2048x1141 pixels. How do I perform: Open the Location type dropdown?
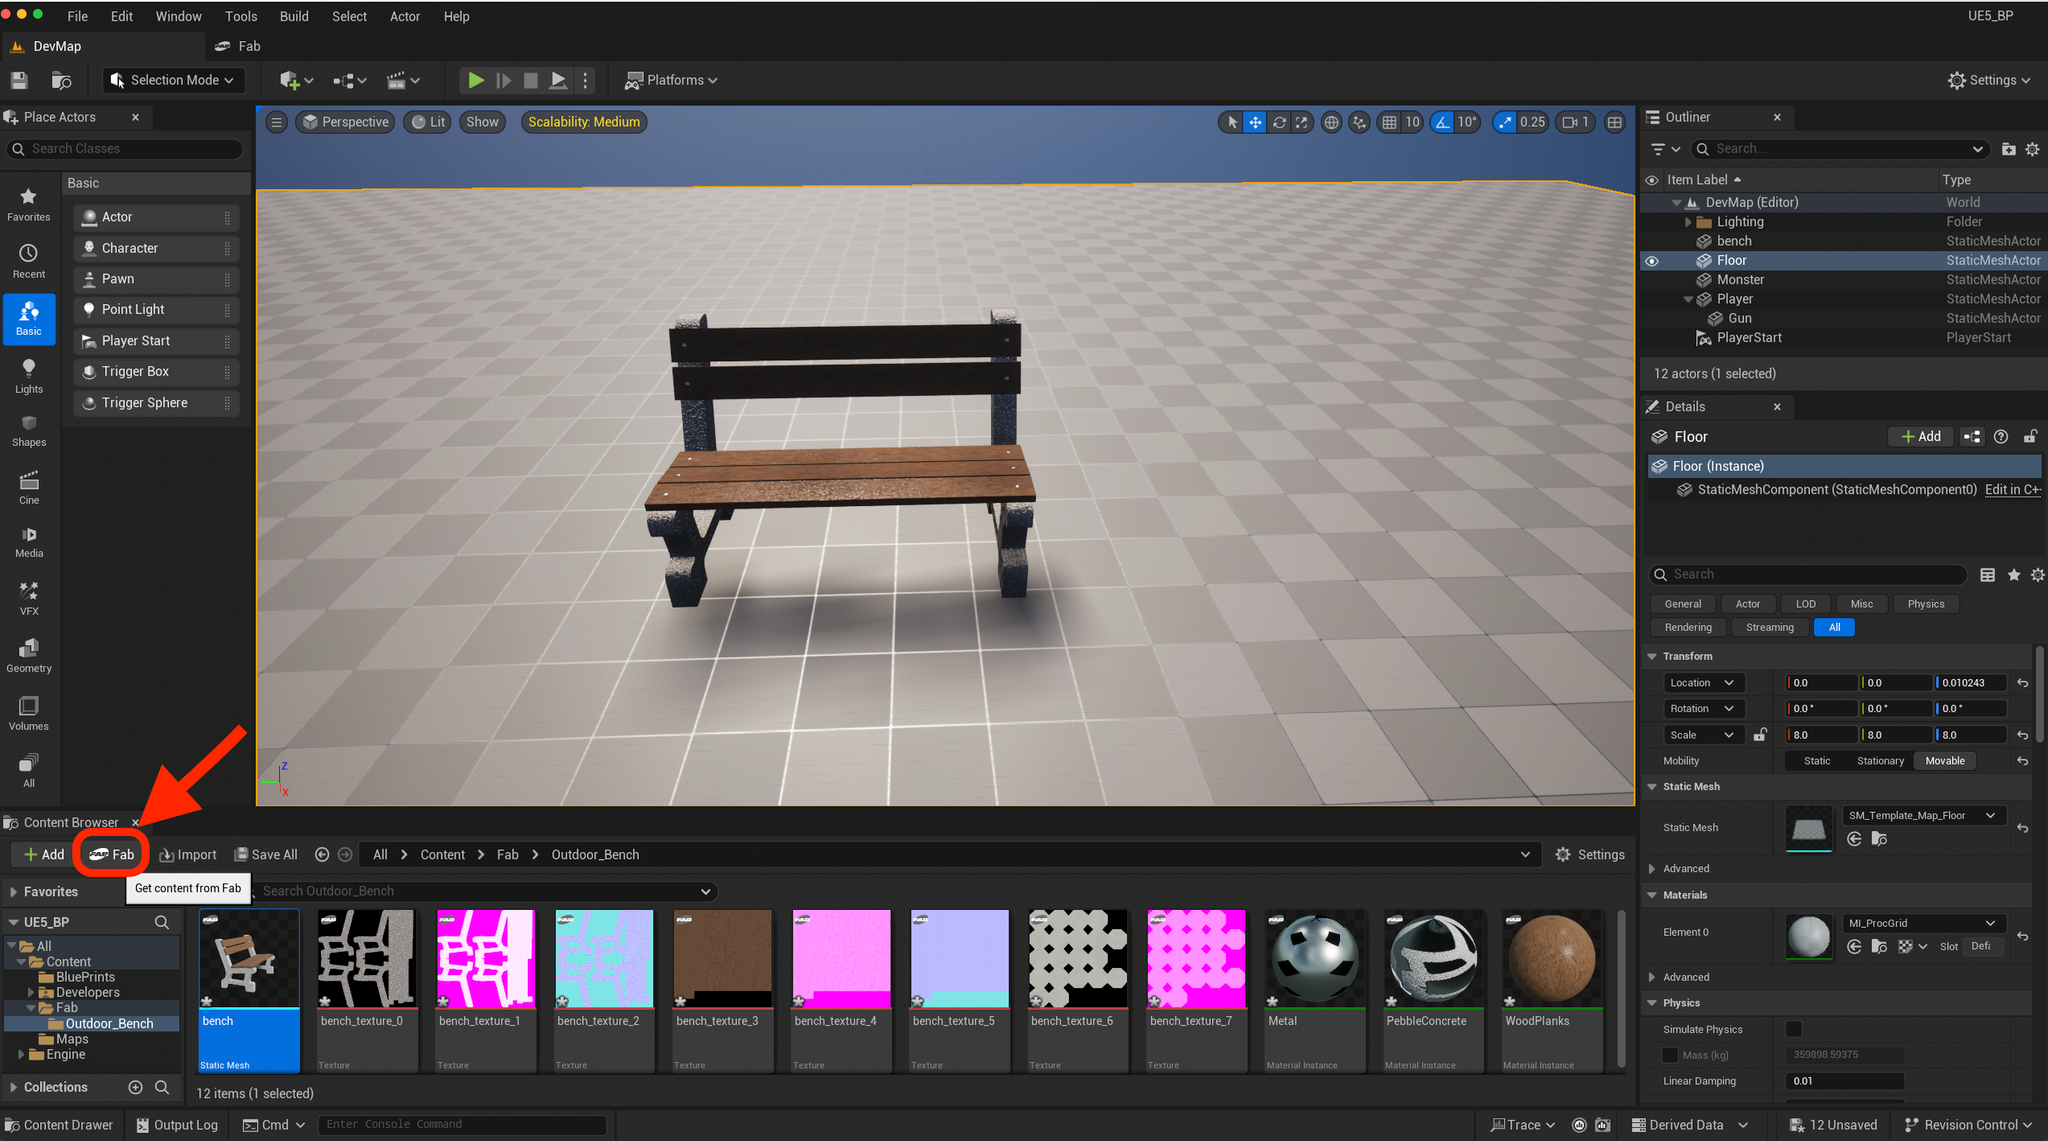tap(1704, 683)
